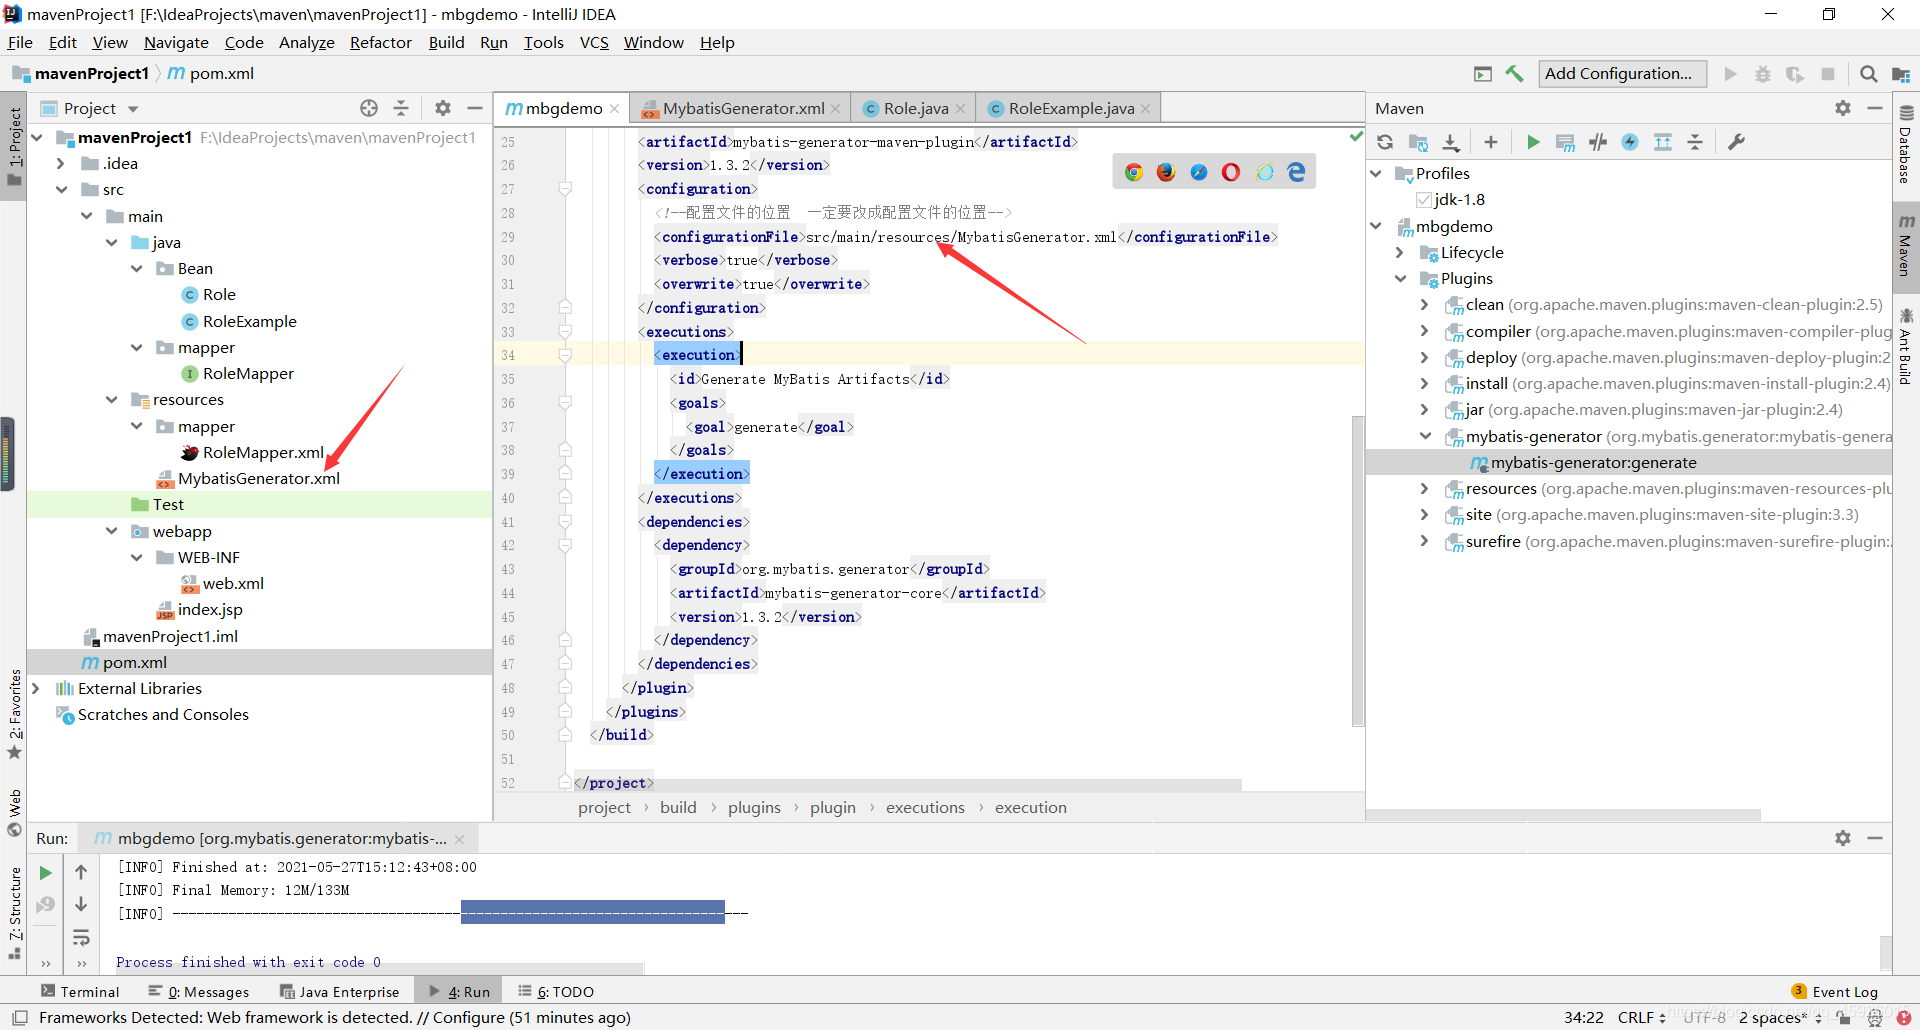This screenshot has height=1030, width=1920.
Task: Open the VCS menu
Action: tap(594, 42)
